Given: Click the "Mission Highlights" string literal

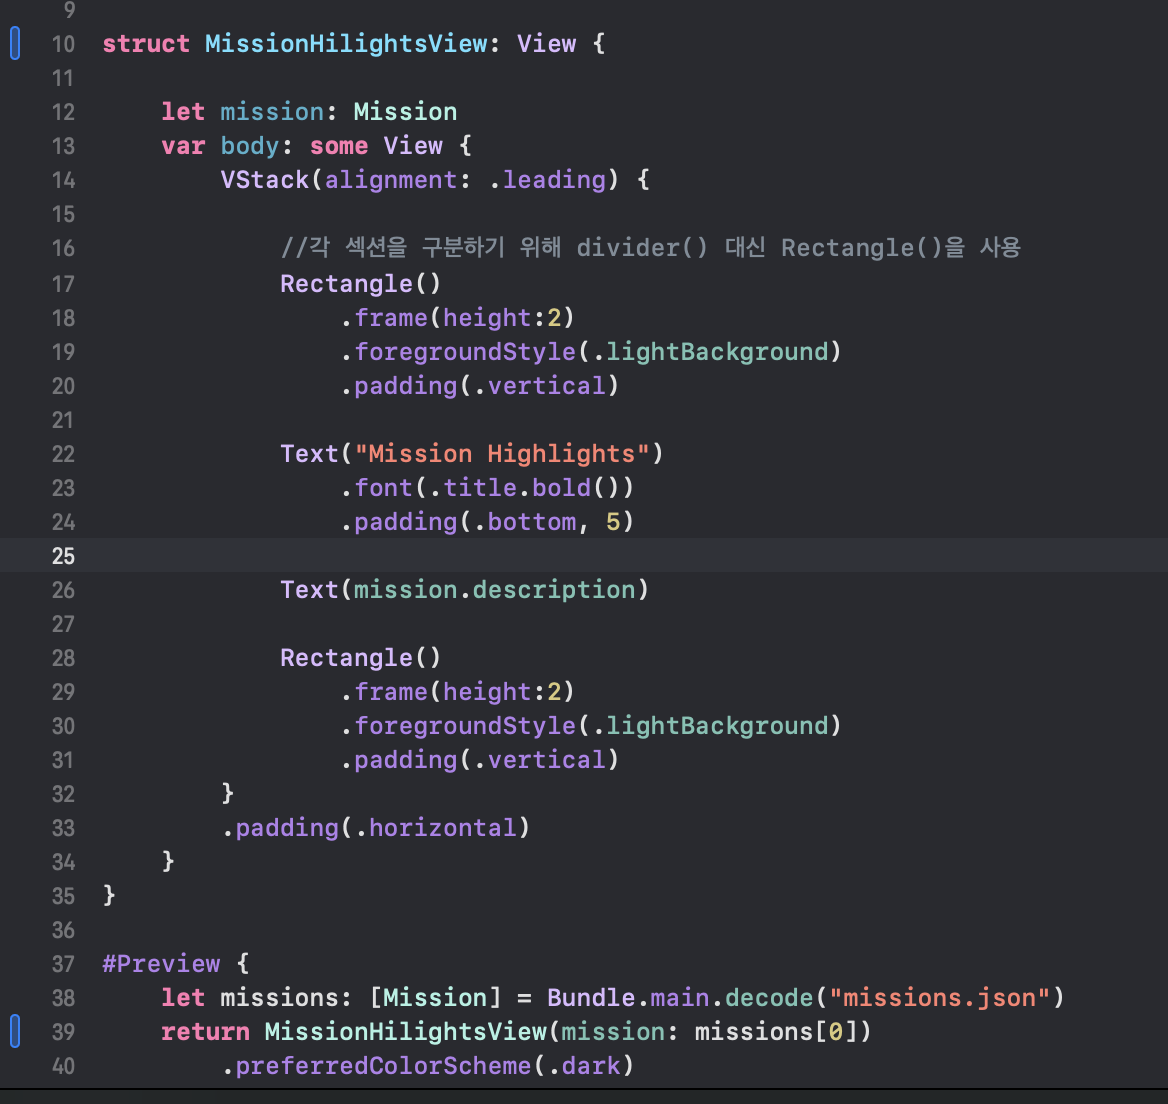Looking at the screenshot, I should point(501,454).
